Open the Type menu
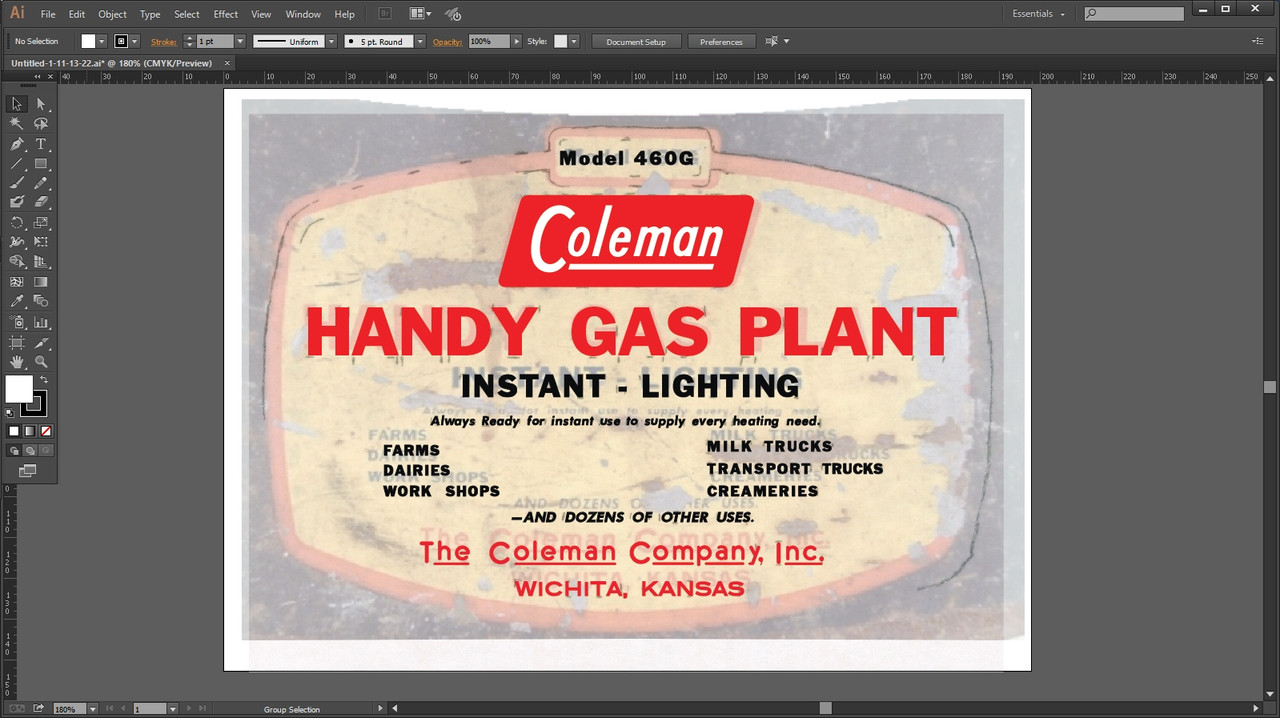This screenshot has height=718, width=1280. click(x=150, y=14)
